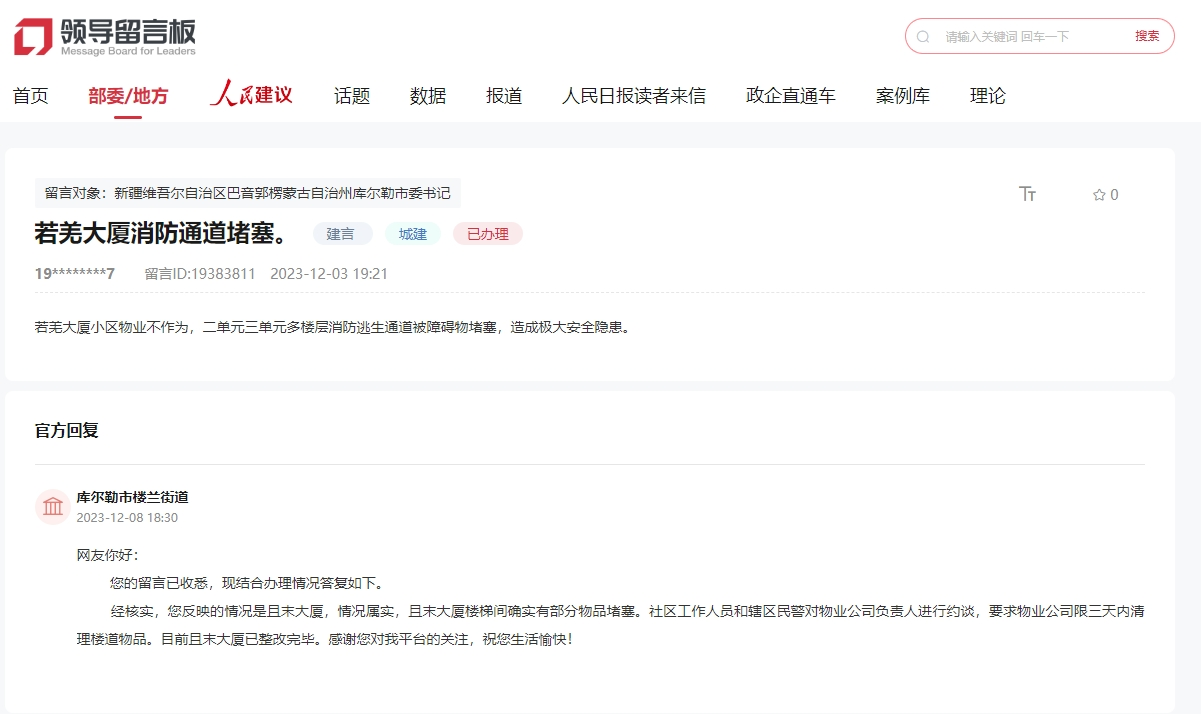Screen dimensions: 1201x714
Task: Focus the keyword search input field
Action: (x=1030, y=36)
